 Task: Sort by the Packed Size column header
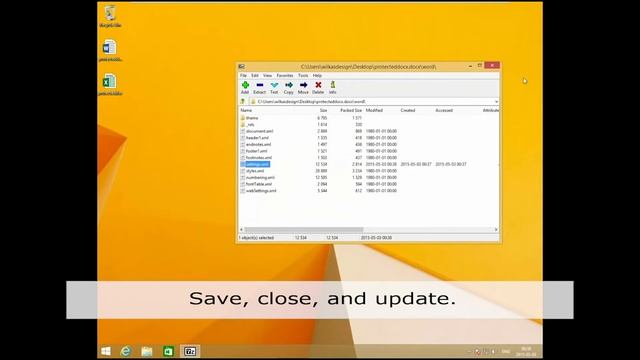click(351, 111)
